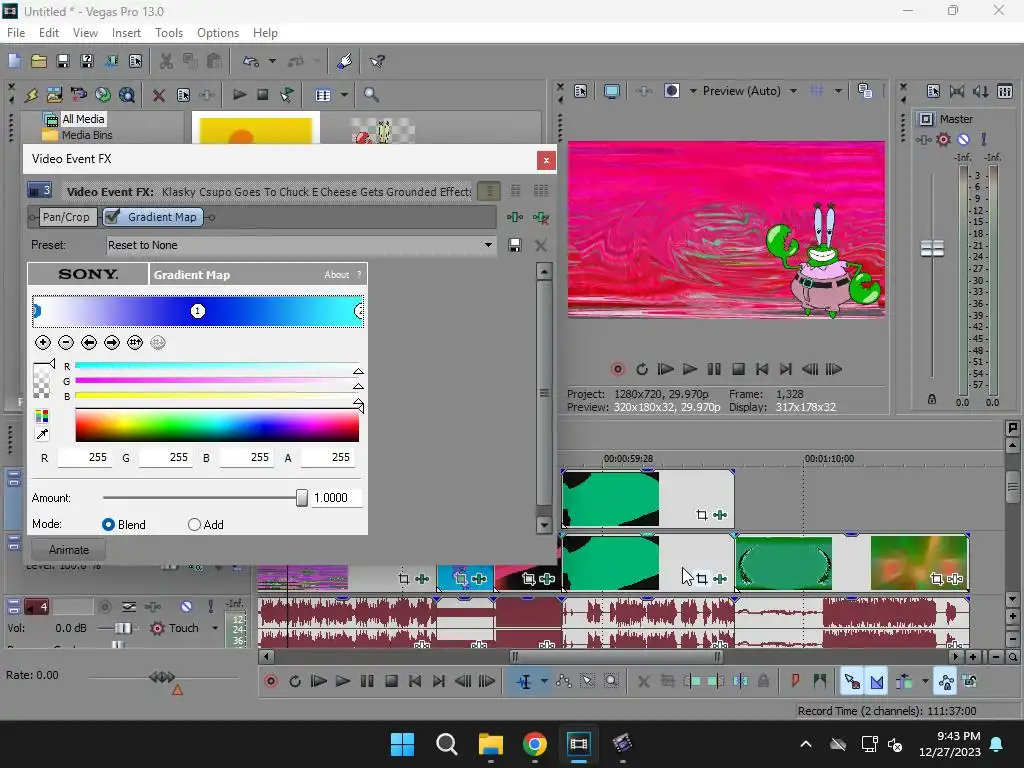Remove the color point with the minus icon
This screenshot has width=1024, height=768.
click(66, 342)
